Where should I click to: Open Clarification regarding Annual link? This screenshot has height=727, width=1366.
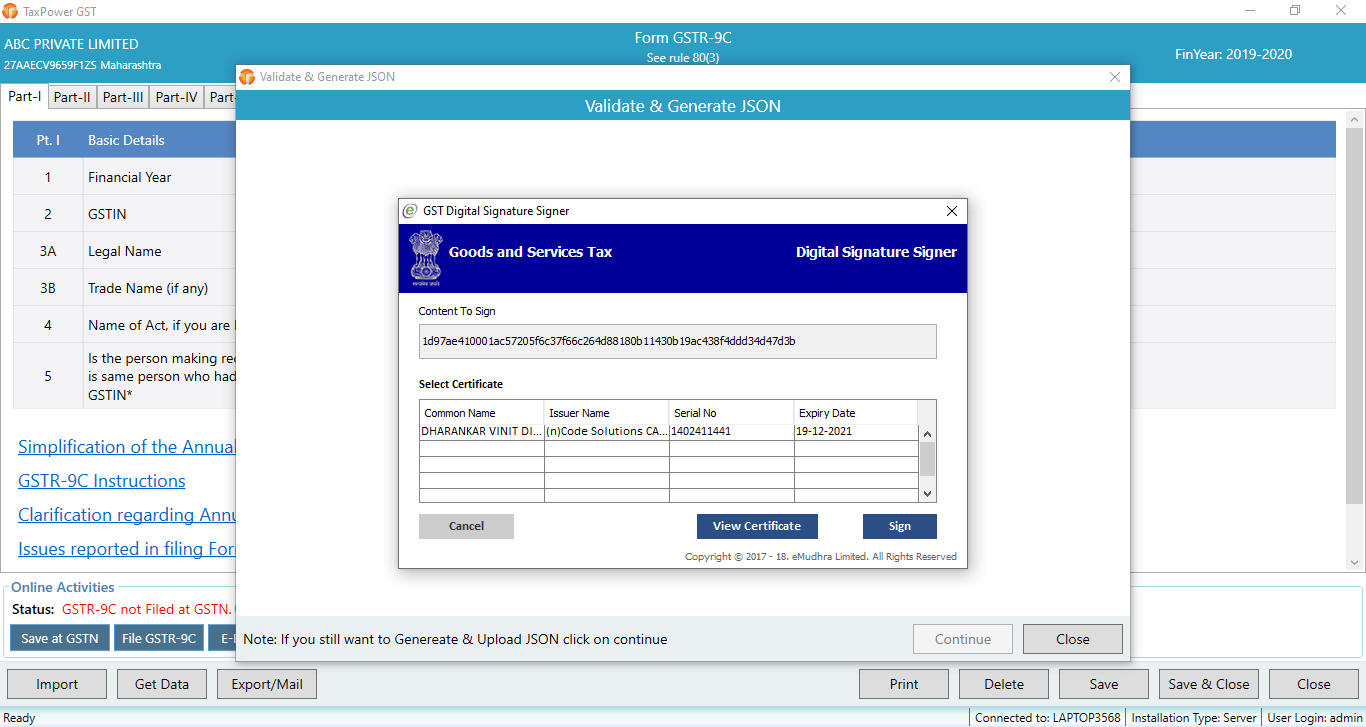(127, 515)
